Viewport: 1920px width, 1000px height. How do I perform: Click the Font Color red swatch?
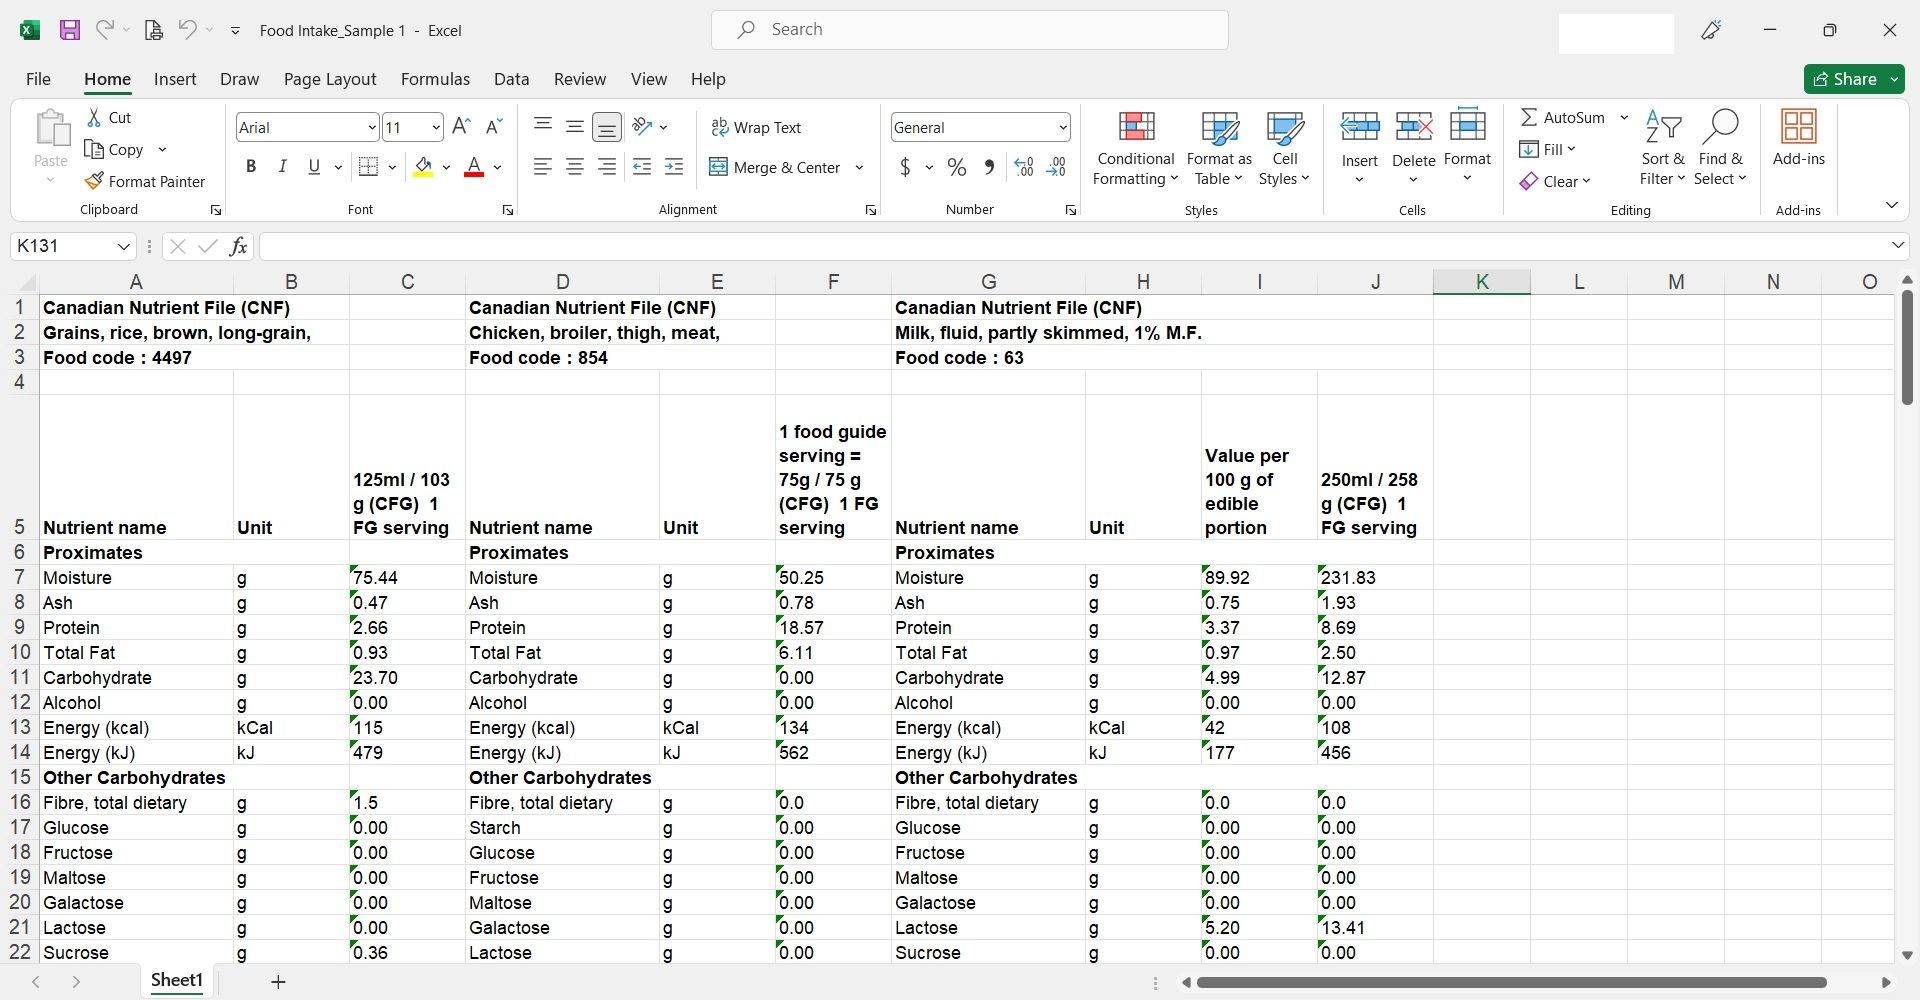474,174
